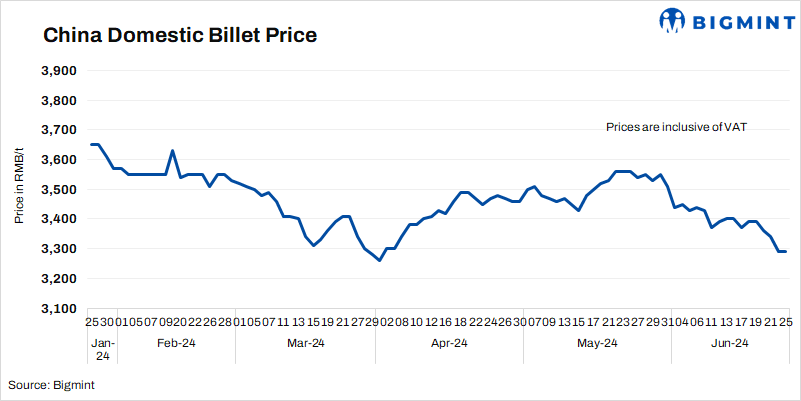Click the Prices are inclusive of VAT note
This screenshot has width=801, height=401.
click(x=677, y=127)
